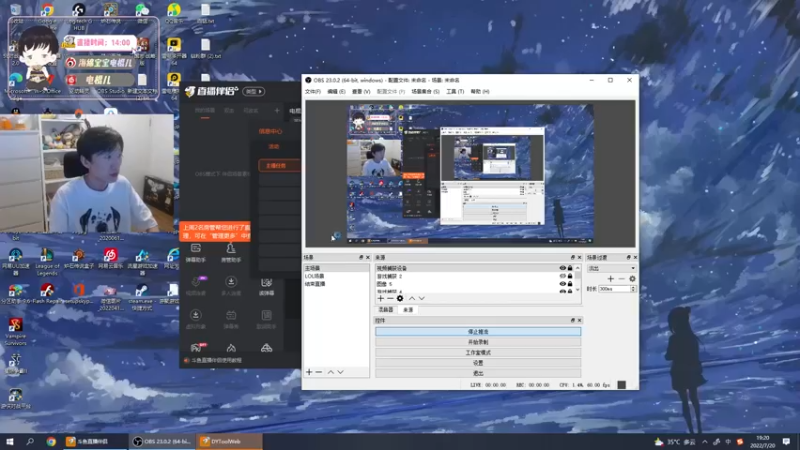Move scene up arrow in OBS scenes panel
800x450 pixels.
pos(331,372)
